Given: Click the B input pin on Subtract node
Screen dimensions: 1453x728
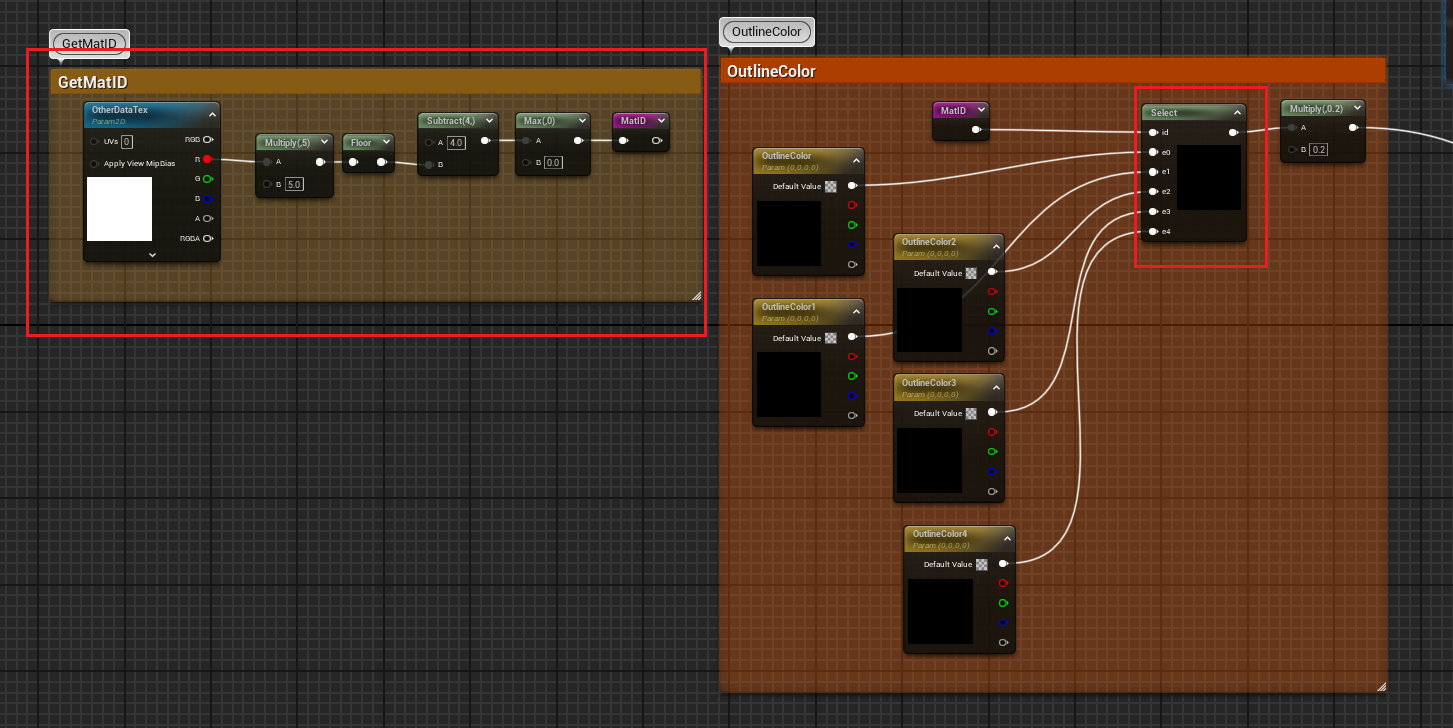Looking at the screenshot, I should tap(428, 164).
